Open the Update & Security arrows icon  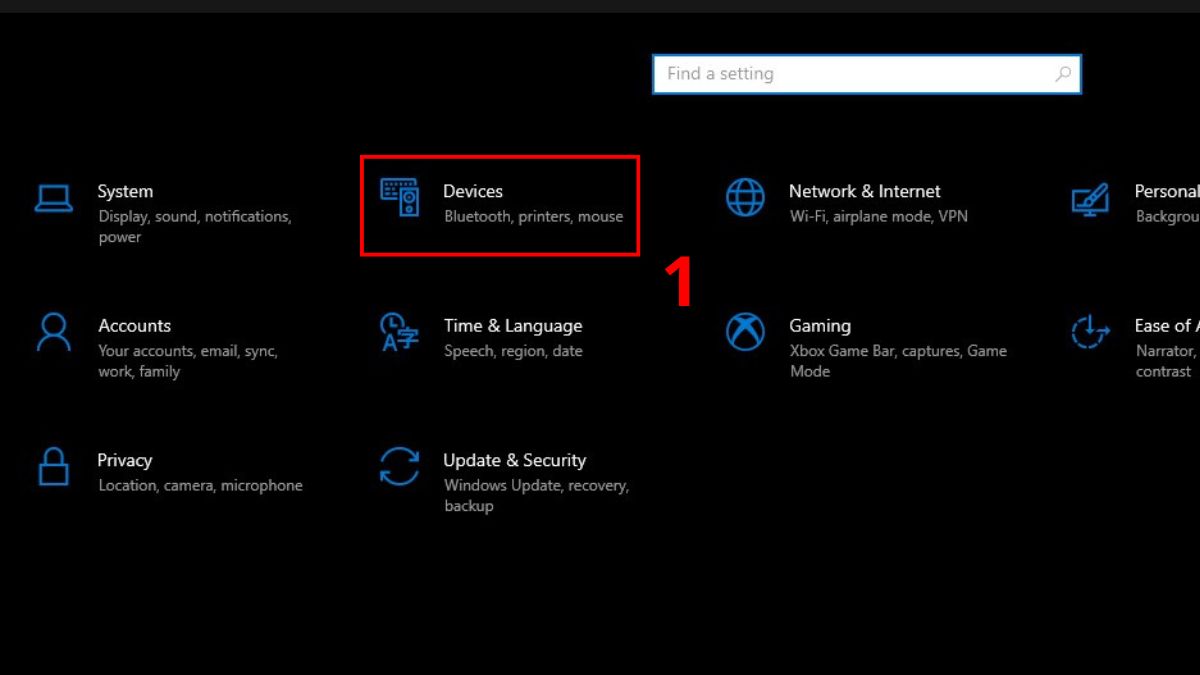tap(399, 466)
